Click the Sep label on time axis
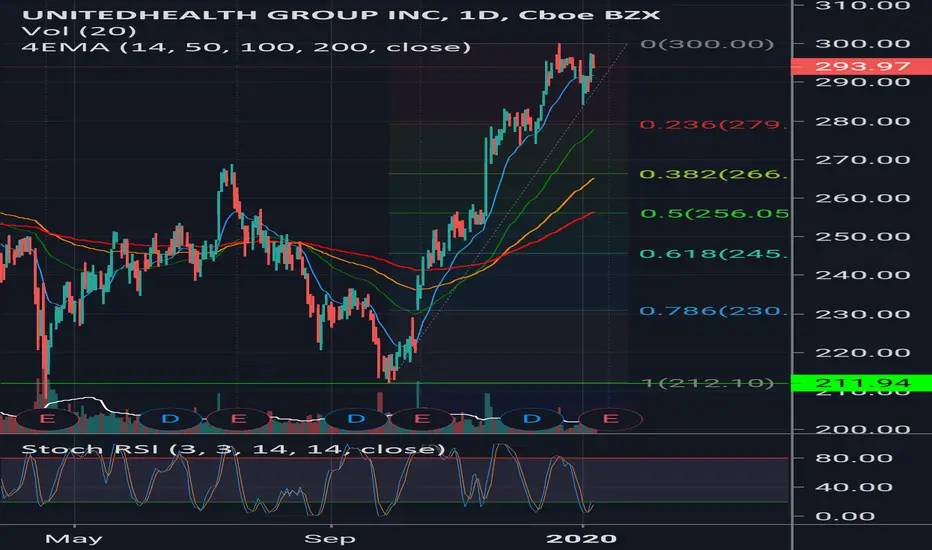This screenshot has height=550, width=932. point(330,539)
